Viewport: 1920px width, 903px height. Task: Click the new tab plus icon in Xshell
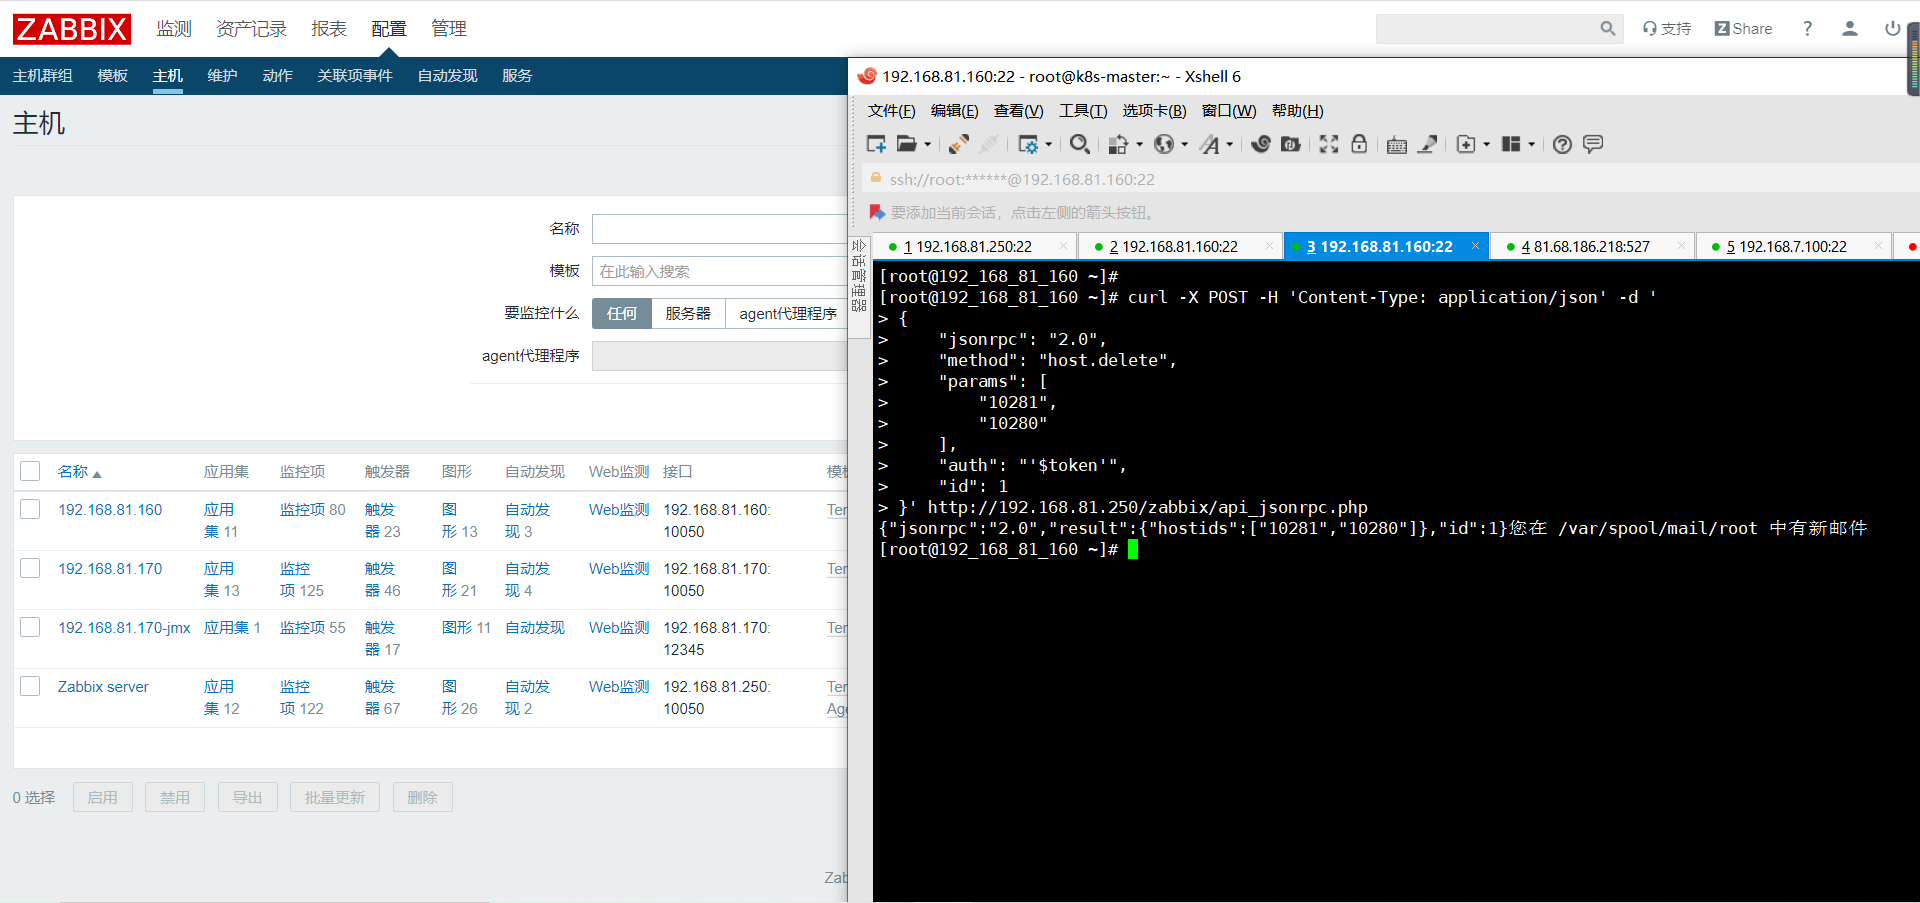pyautogui.click(x=1466, y=144)
